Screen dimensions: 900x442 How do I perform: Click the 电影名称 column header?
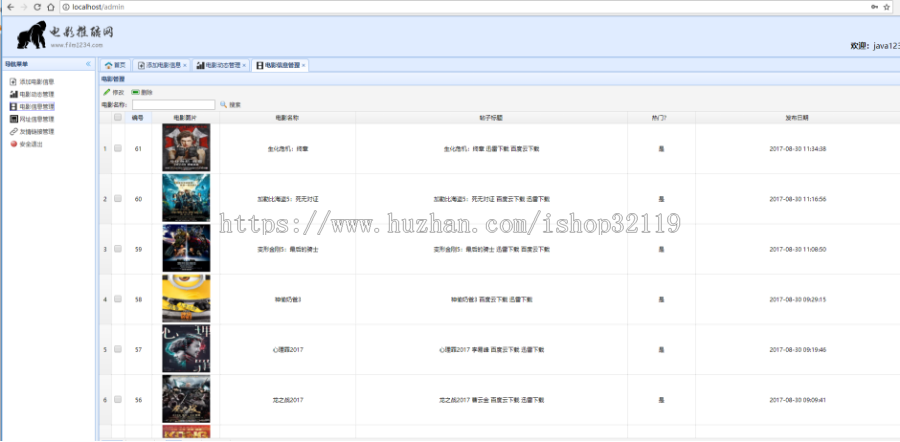coord(288,118)
